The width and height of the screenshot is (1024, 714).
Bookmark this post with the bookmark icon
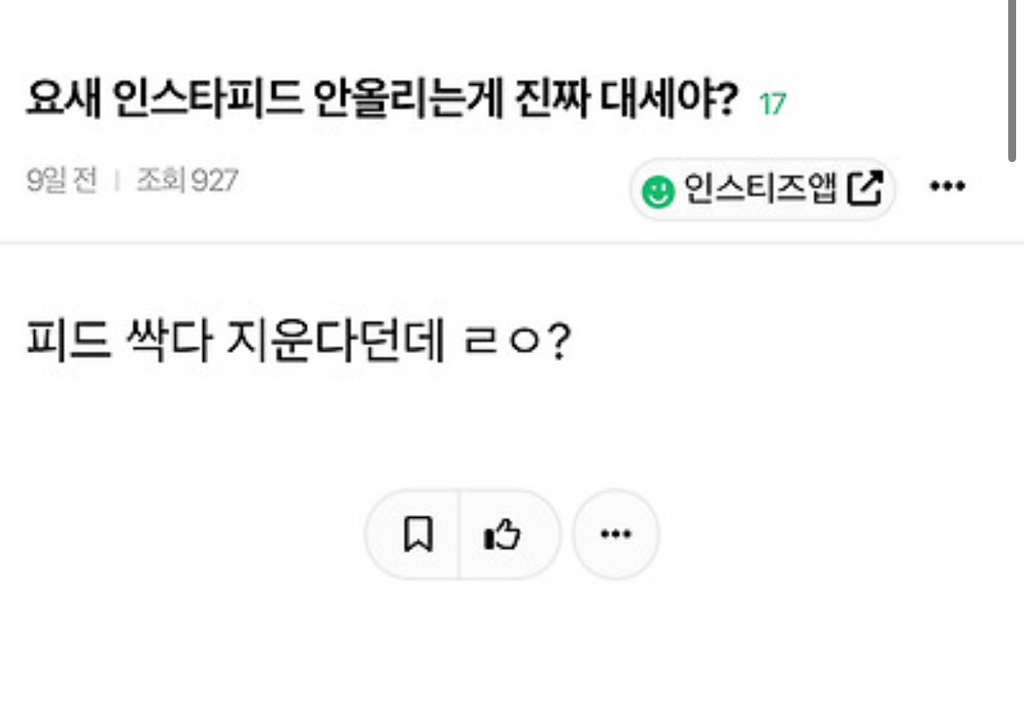pyautogui.click(x=417, y=535)
